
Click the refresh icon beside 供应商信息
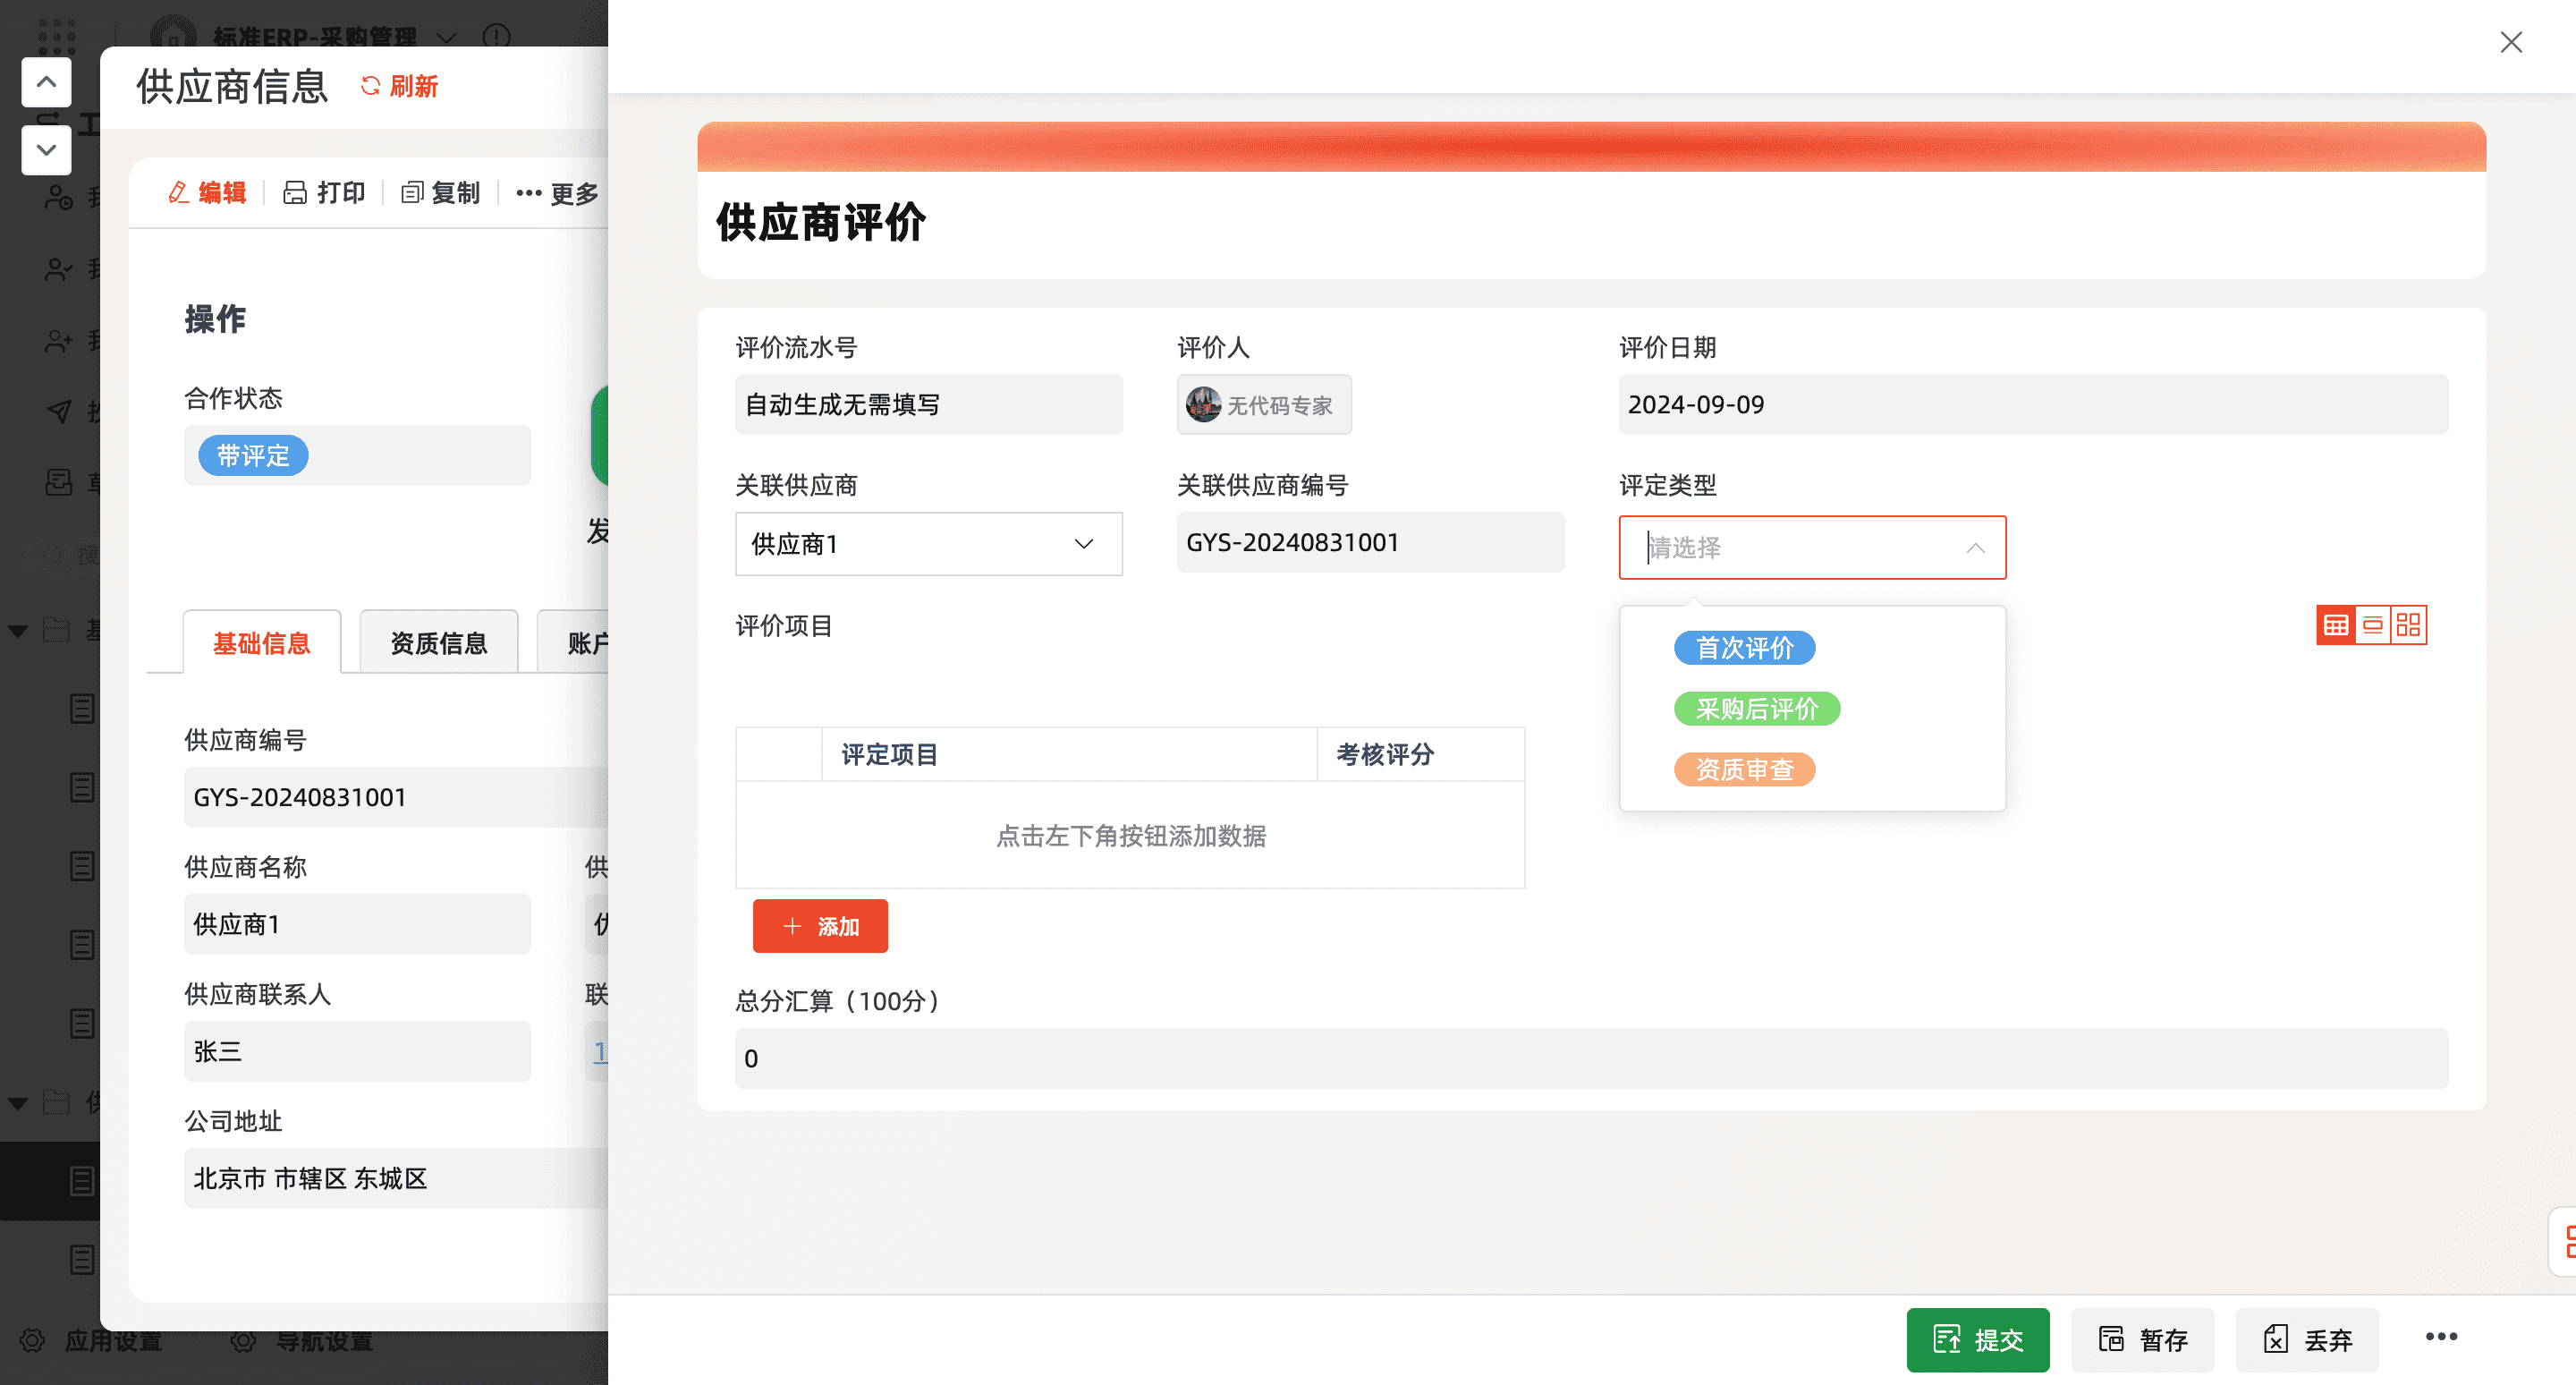371,86
